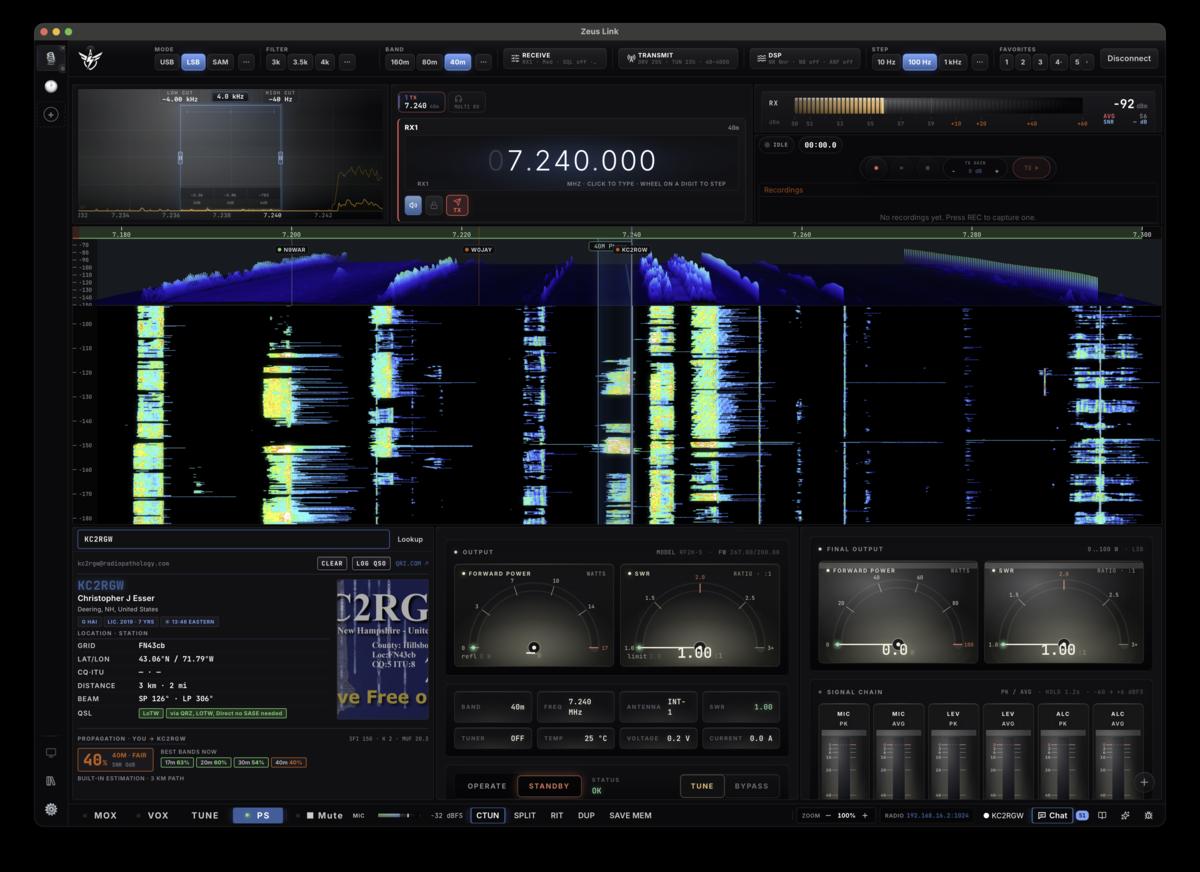Toggle CTUN
1200x872 pixels.
(488, 815)
